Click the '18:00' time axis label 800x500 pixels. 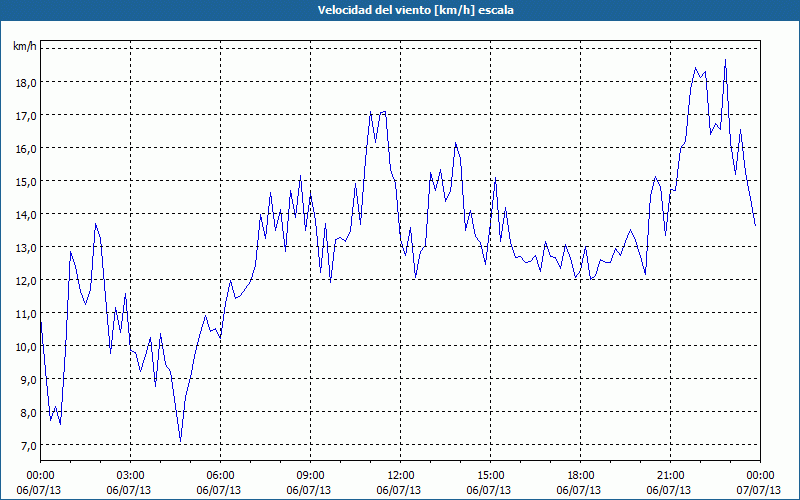(580, 476)
